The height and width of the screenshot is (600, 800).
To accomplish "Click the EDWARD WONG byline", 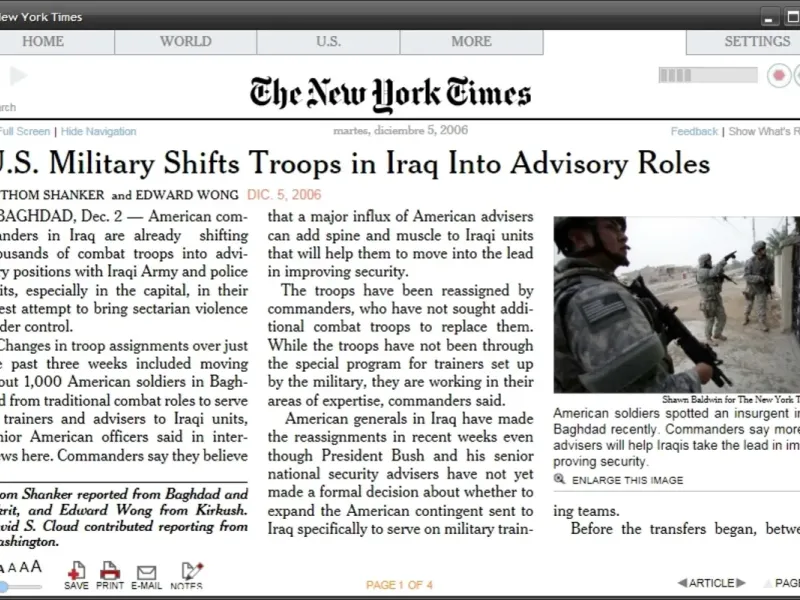I will (x=187, y=195).
